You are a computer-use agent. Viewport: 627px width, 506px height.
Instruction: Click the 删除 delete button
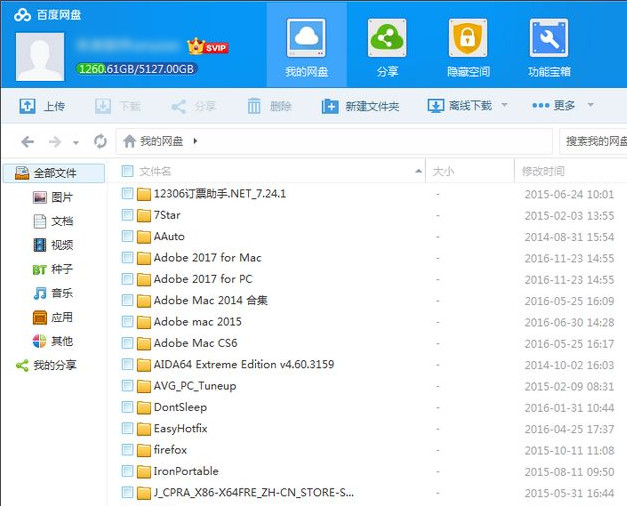pyautogui.click(x=269, y=106)
